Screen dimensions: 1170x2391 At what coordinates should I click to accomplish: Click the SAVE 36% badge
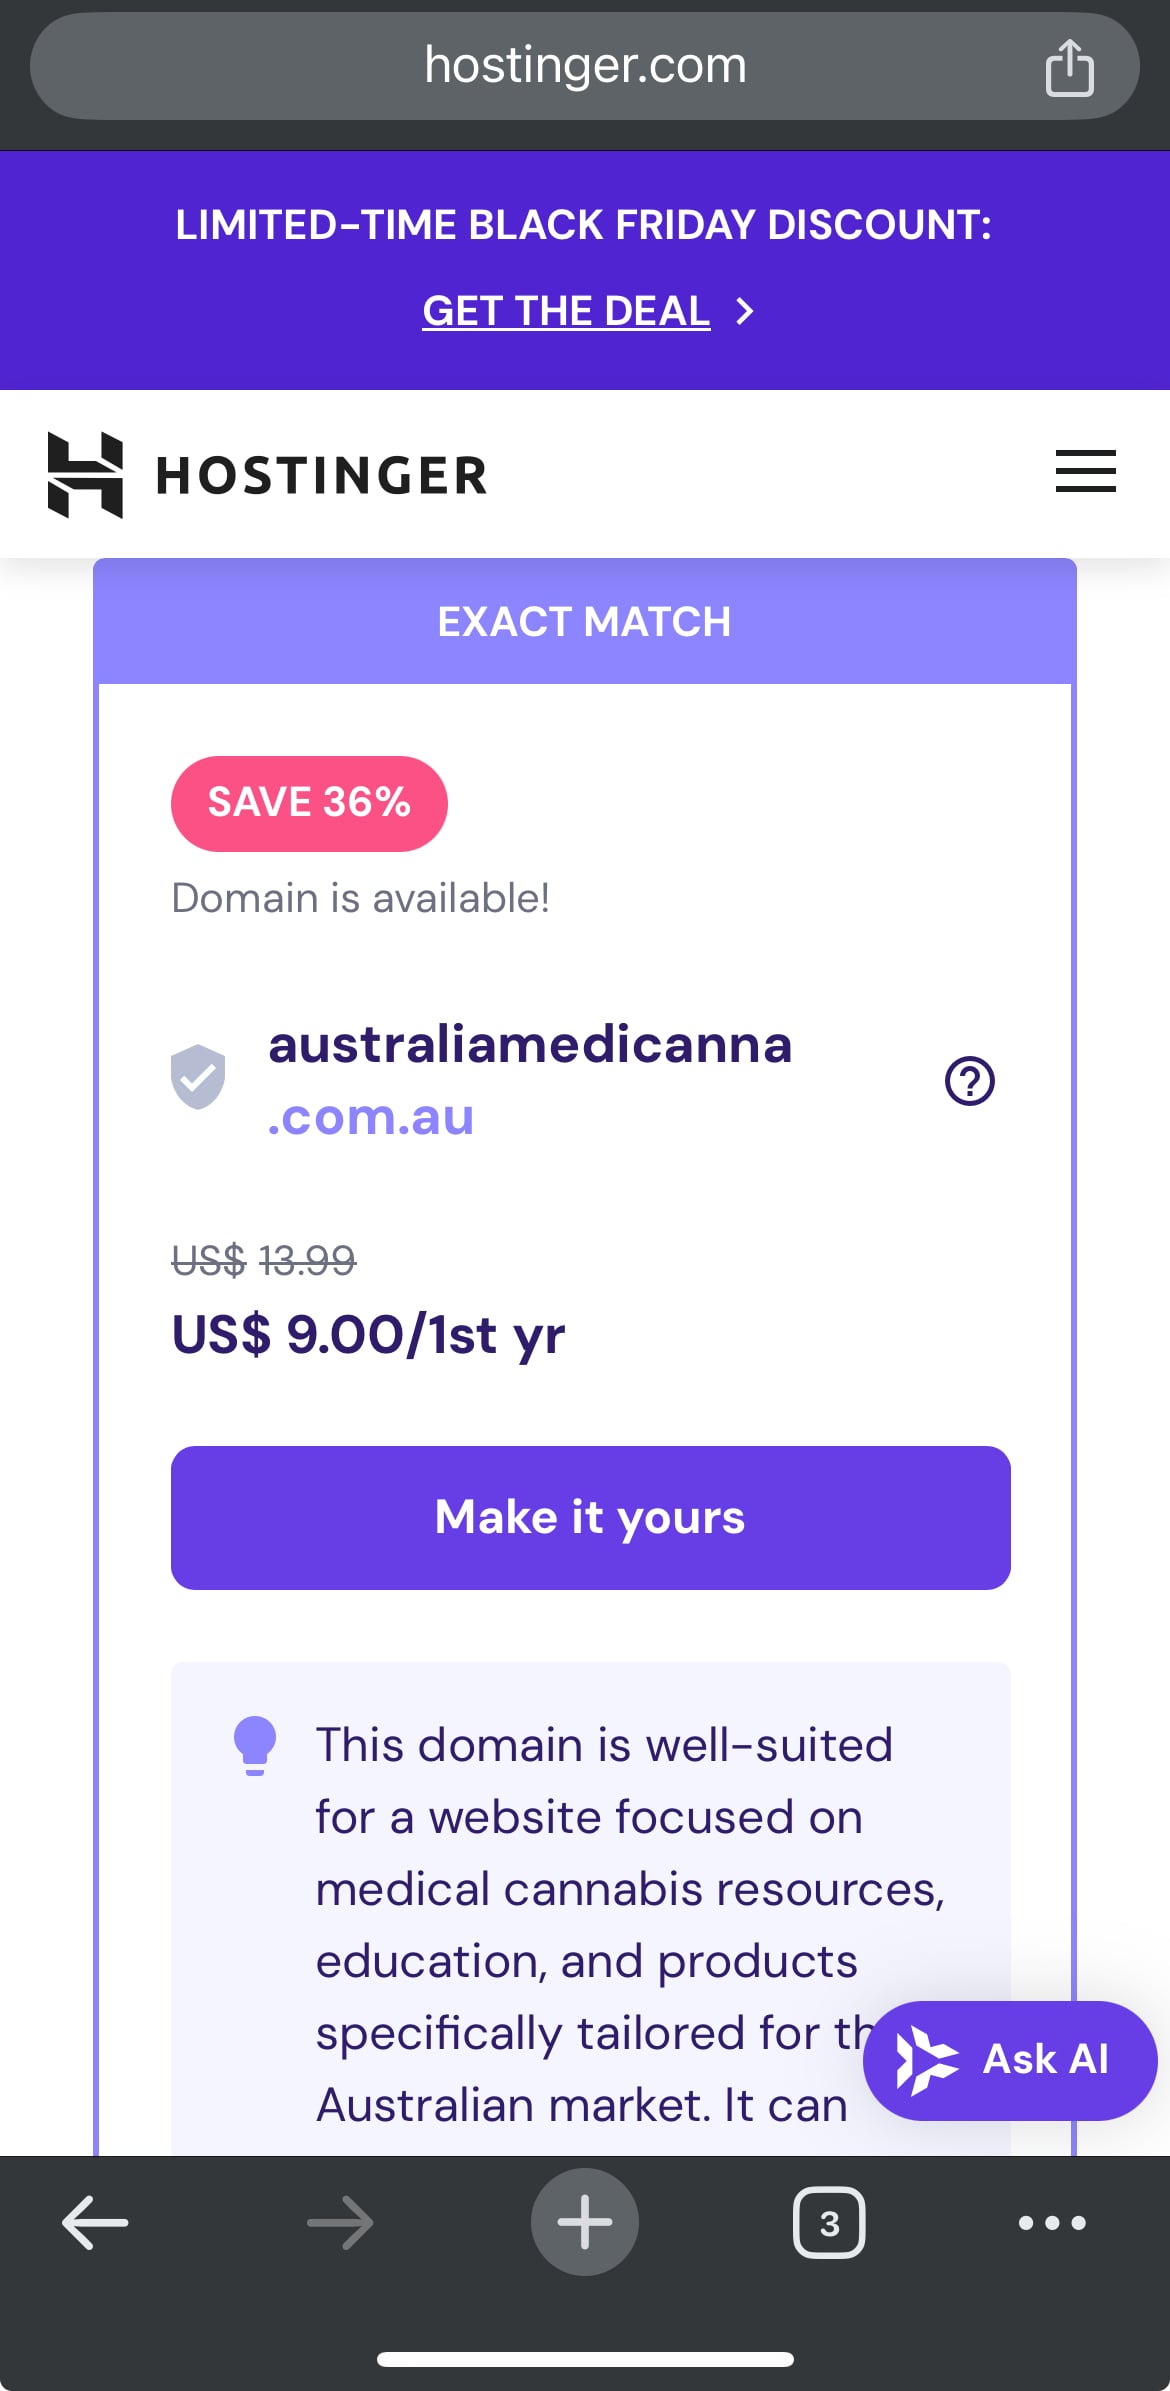pos(309,803)
